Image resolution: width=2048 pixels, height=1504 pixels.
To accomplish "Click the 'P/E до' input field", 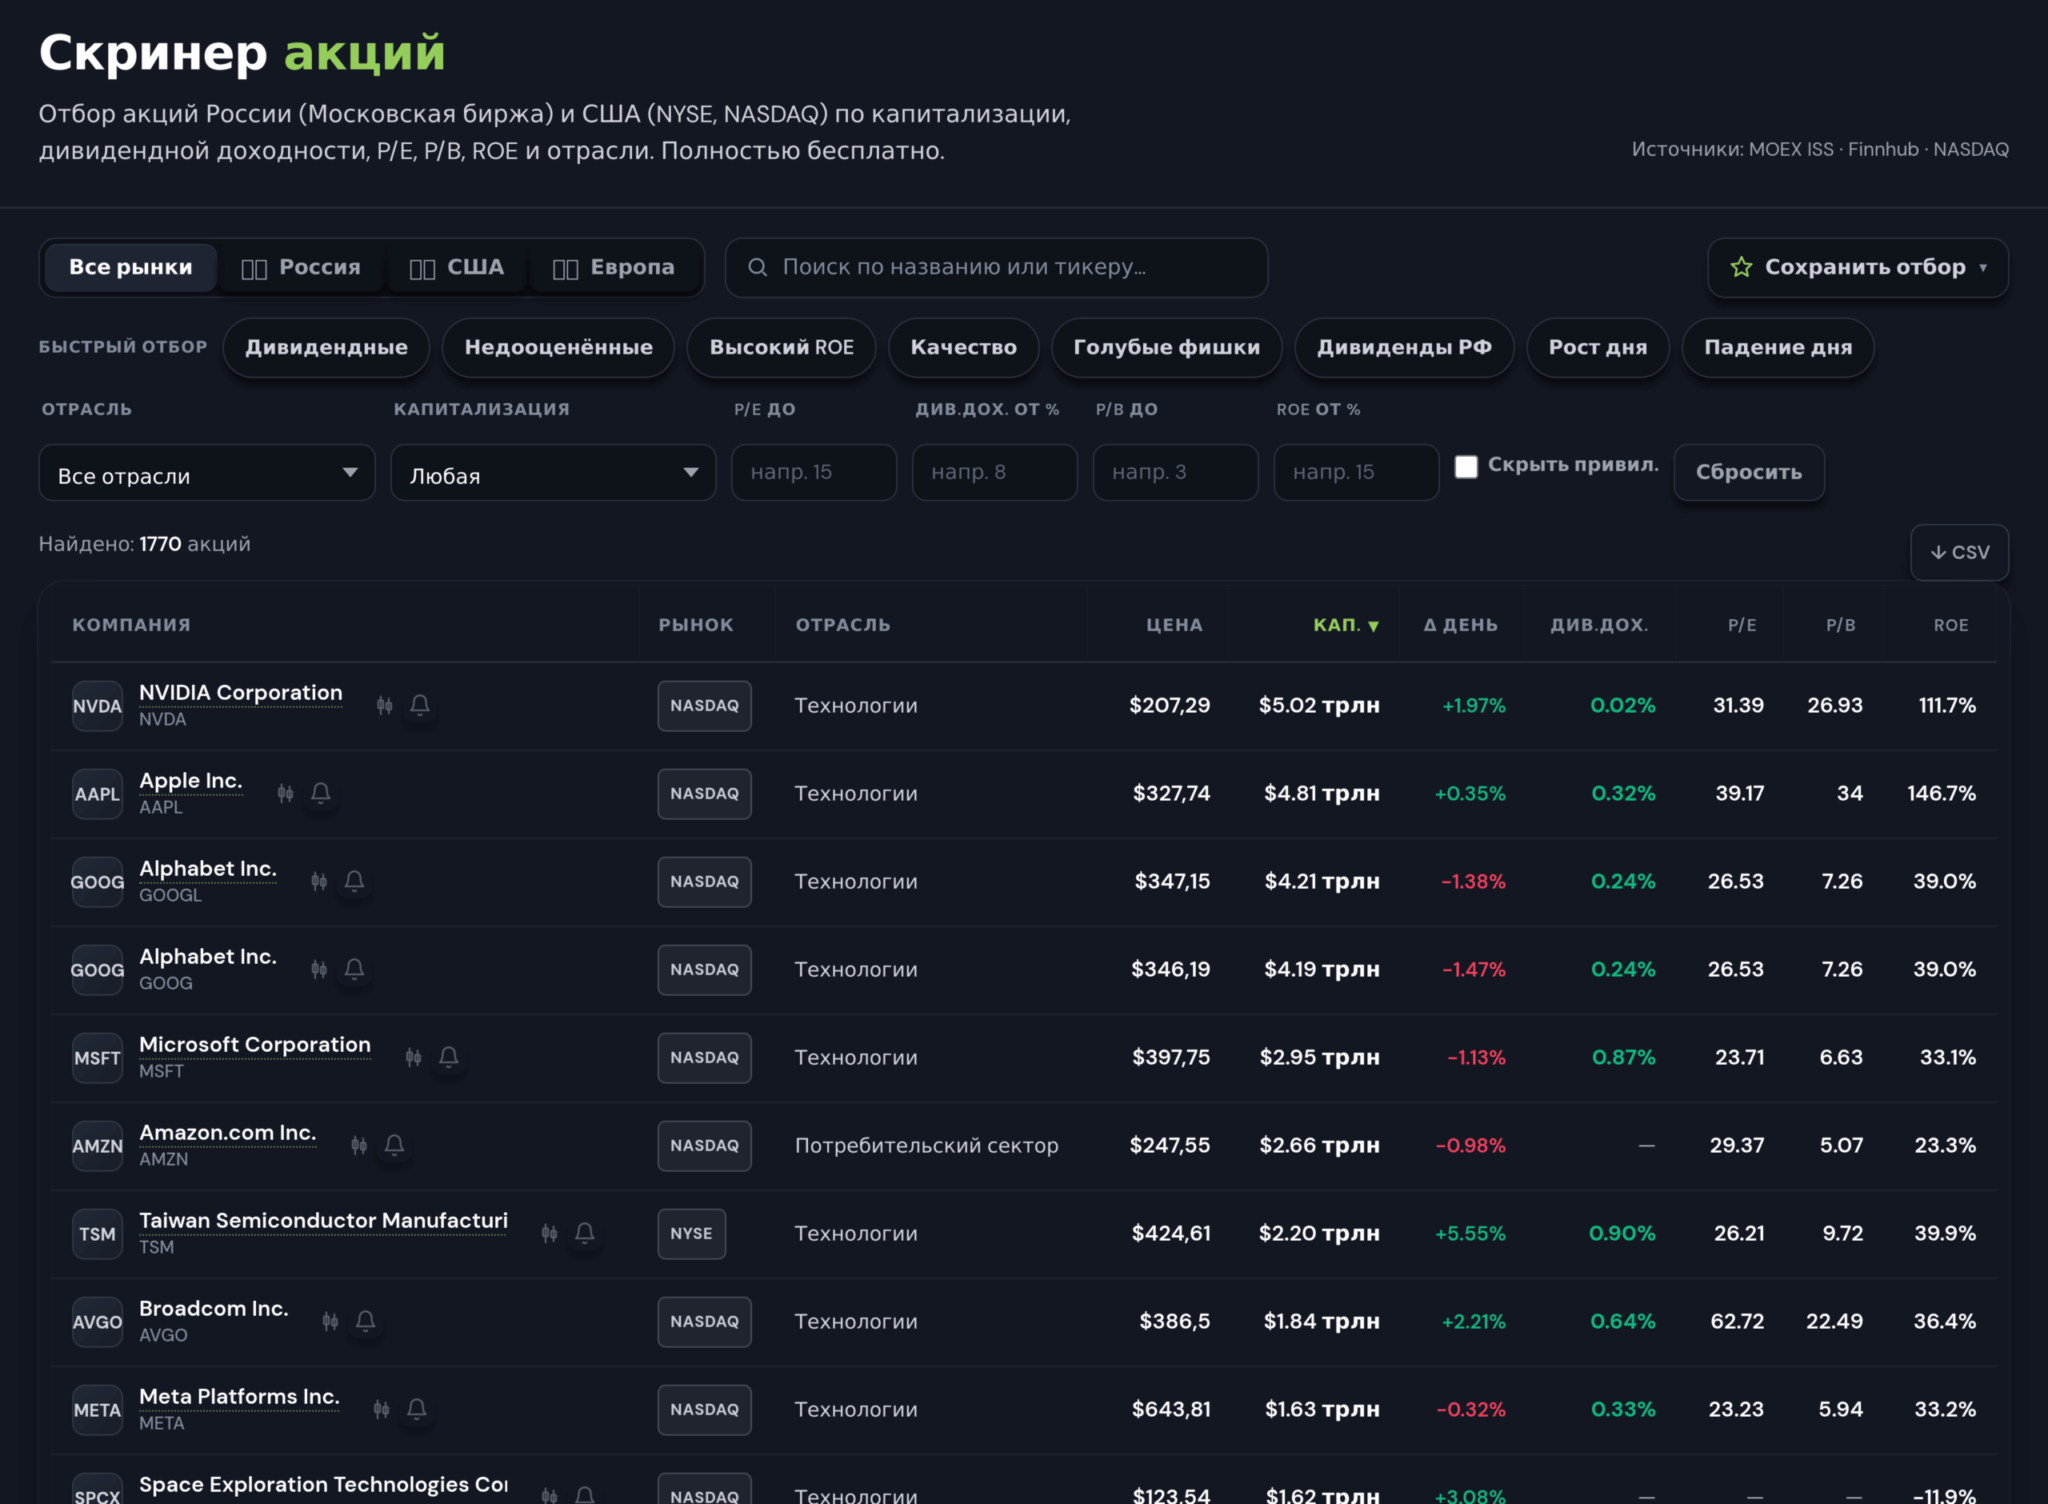I will (814, 472).
